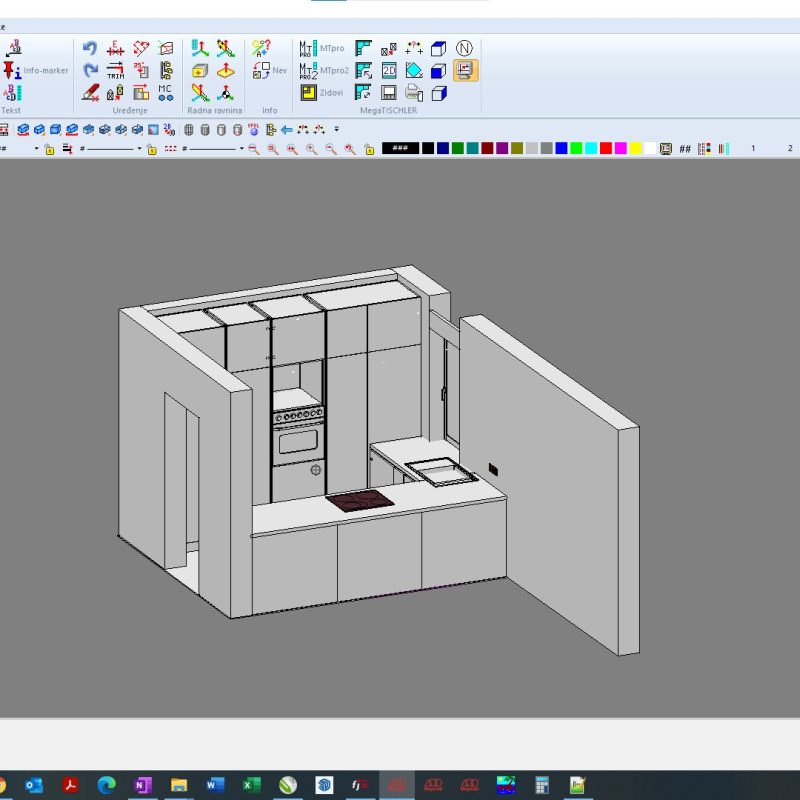Click the 2D view icon
This screenshot has height=800, width=800.
point(389,71)
